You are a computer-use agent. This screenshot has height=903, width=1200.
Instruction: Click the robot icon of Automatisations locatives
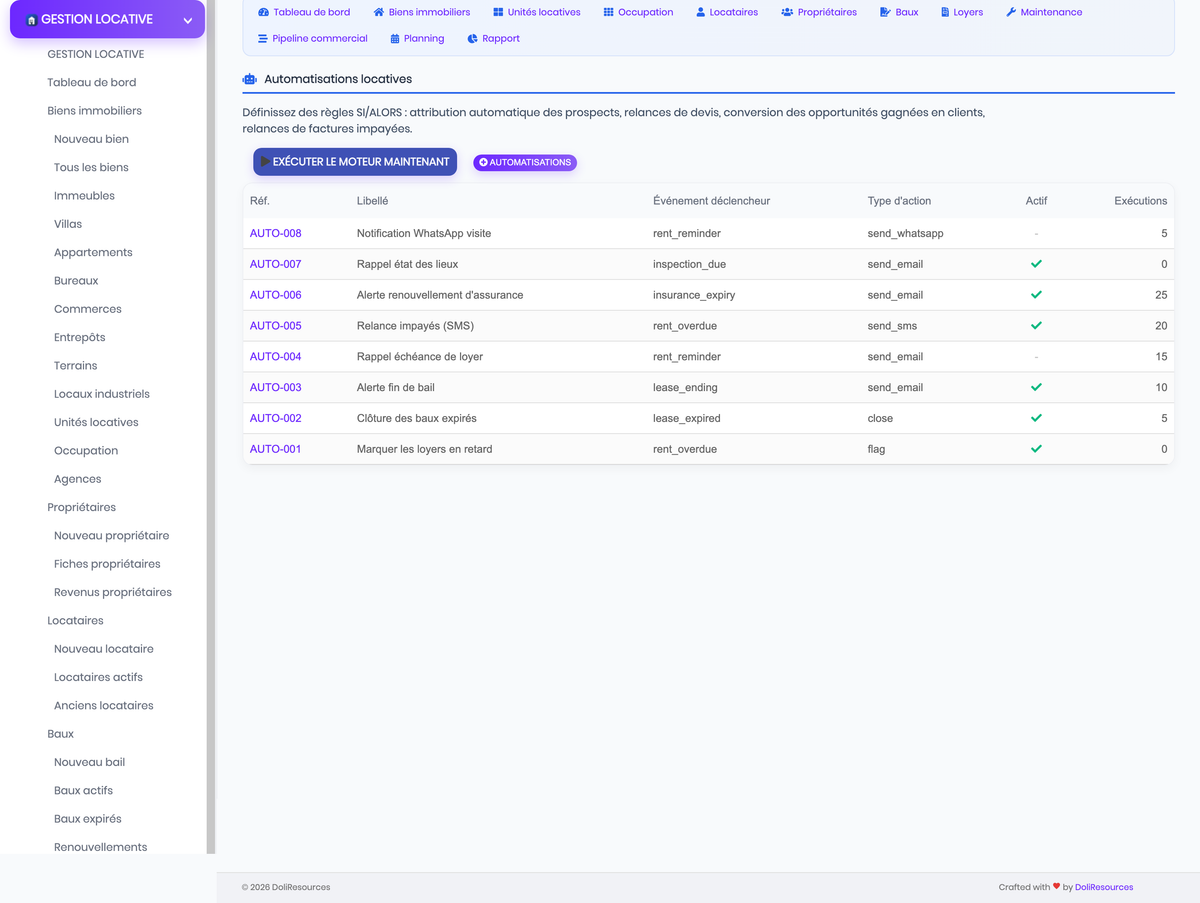pos(250,79)
